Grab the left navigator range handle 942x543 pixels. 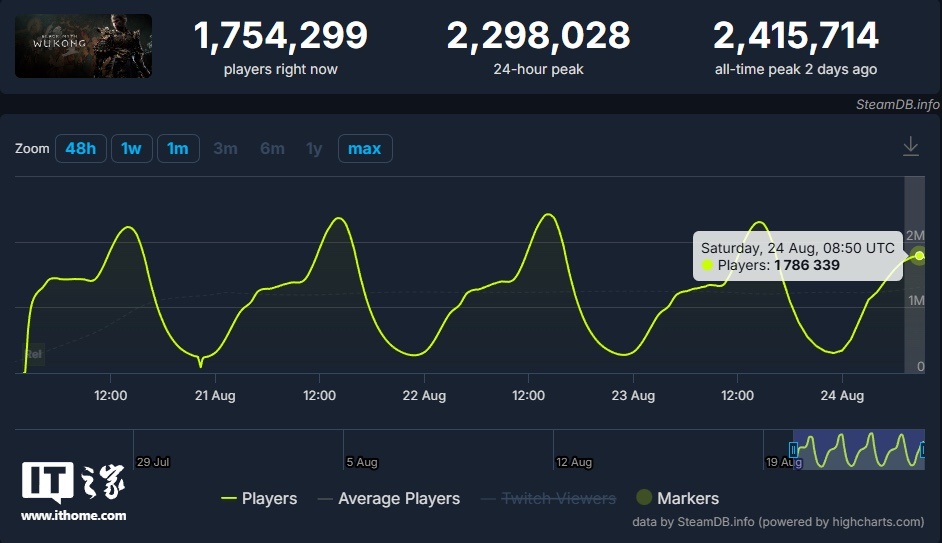(x=793, y=449)
